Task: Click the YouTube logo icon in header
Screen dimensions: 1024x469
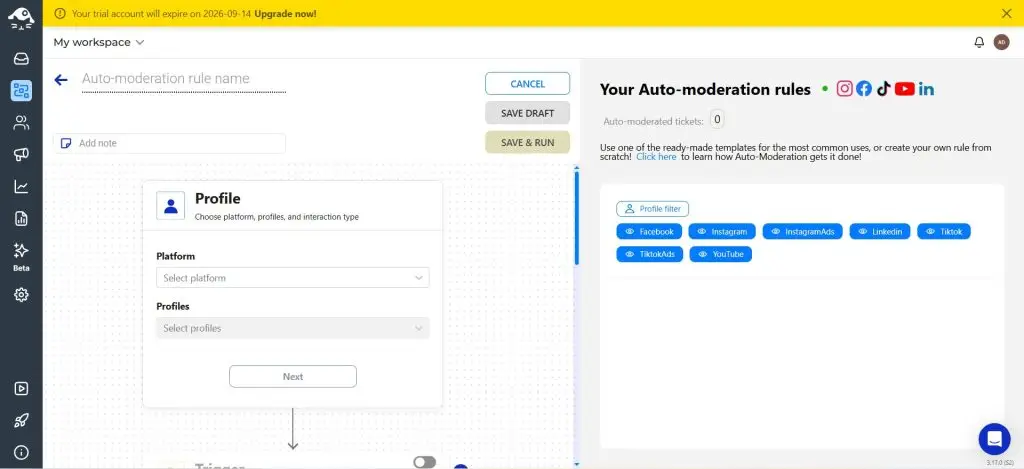Action: [x=904, y=89]
